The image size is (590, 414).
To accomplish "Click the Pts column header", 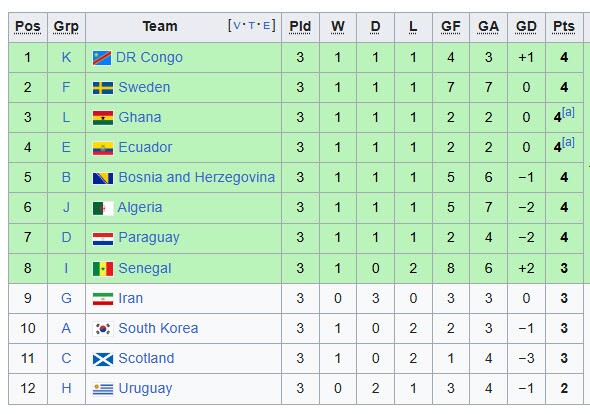I will tap(564, 27).
